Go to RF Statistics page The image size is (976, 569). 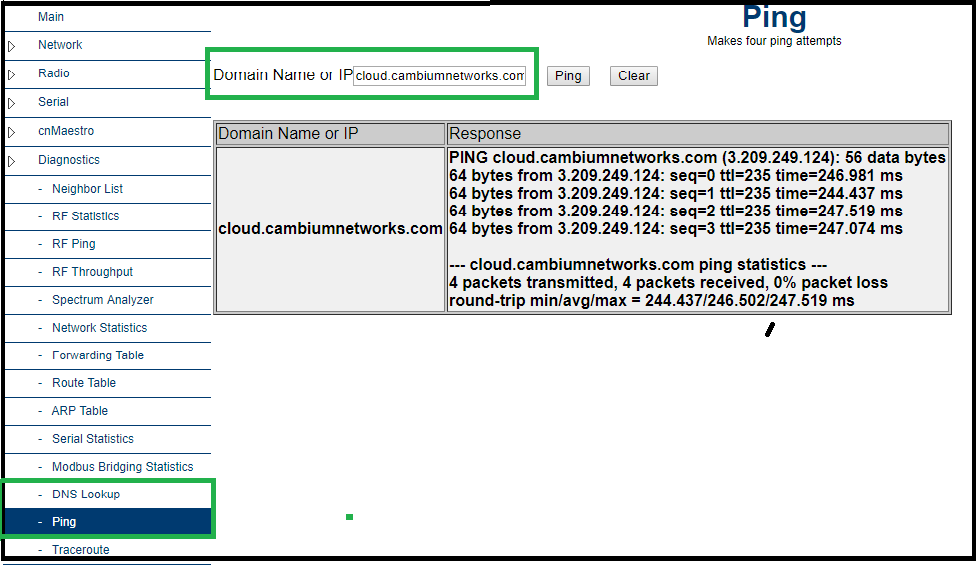click(x=85, y=216)
